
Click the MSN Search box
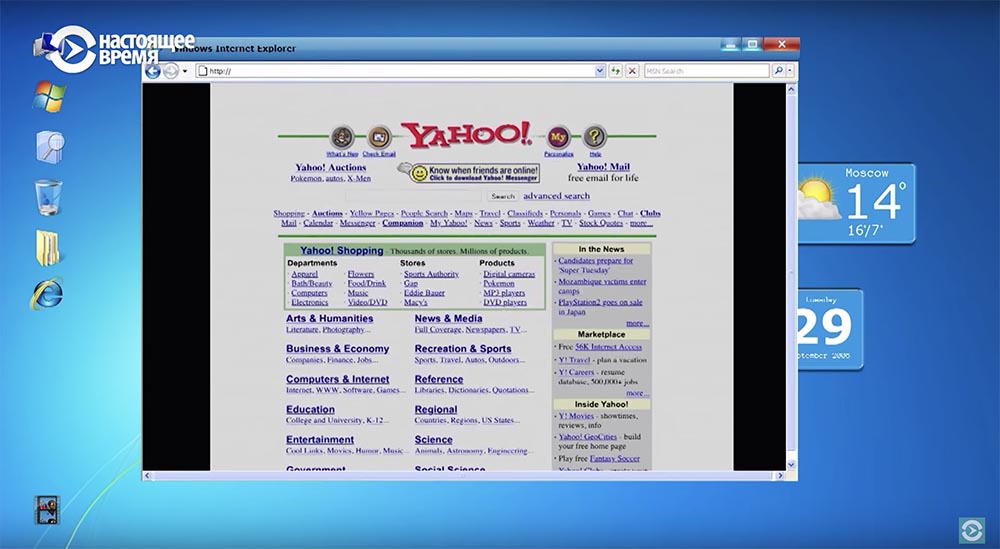point(707,71)
